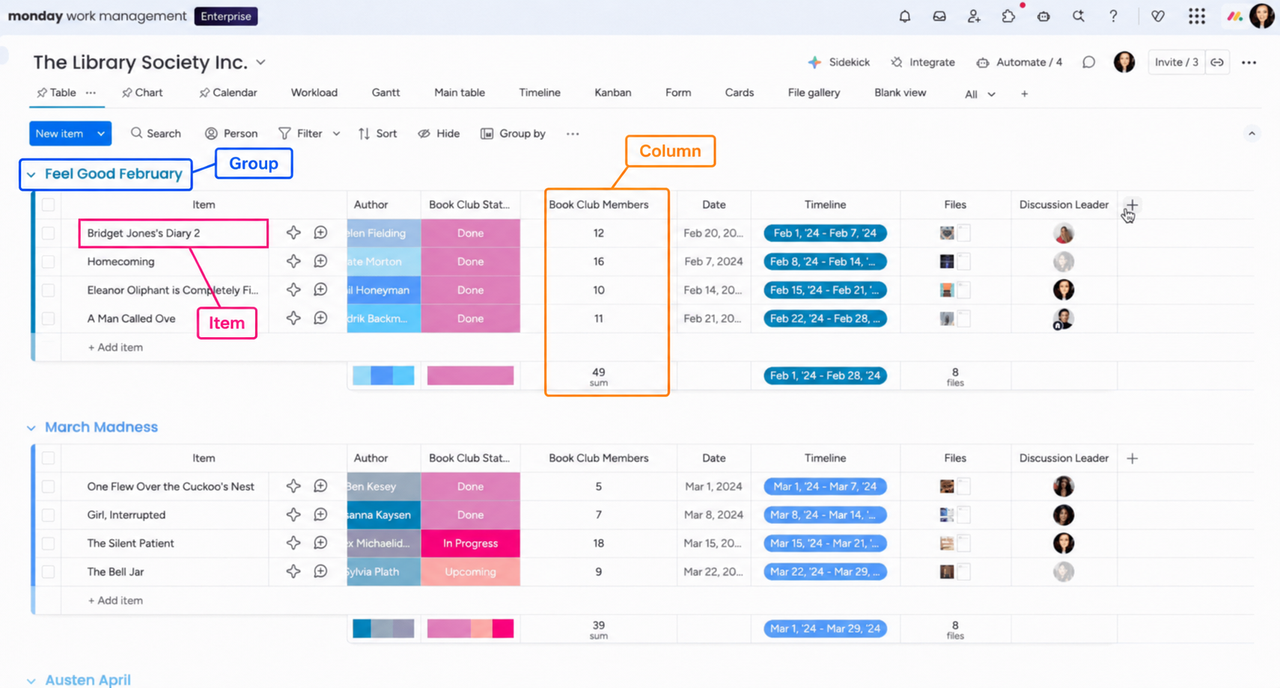Tick the Homecoming row checkbox
This screenshot has height=688, width=1280.
48,262
